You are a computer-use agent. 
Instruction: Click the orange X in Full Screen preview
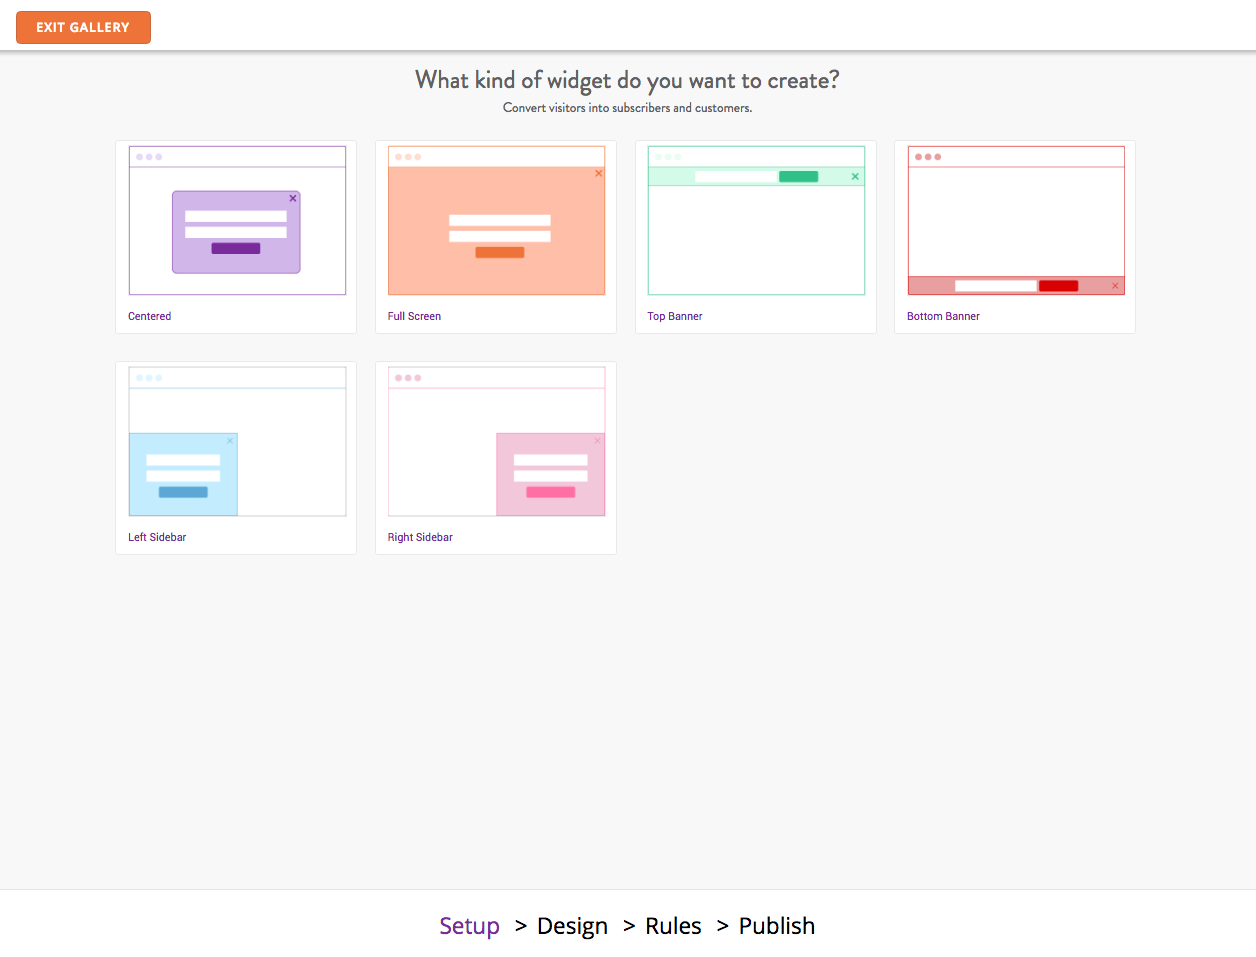pos(599,173)
